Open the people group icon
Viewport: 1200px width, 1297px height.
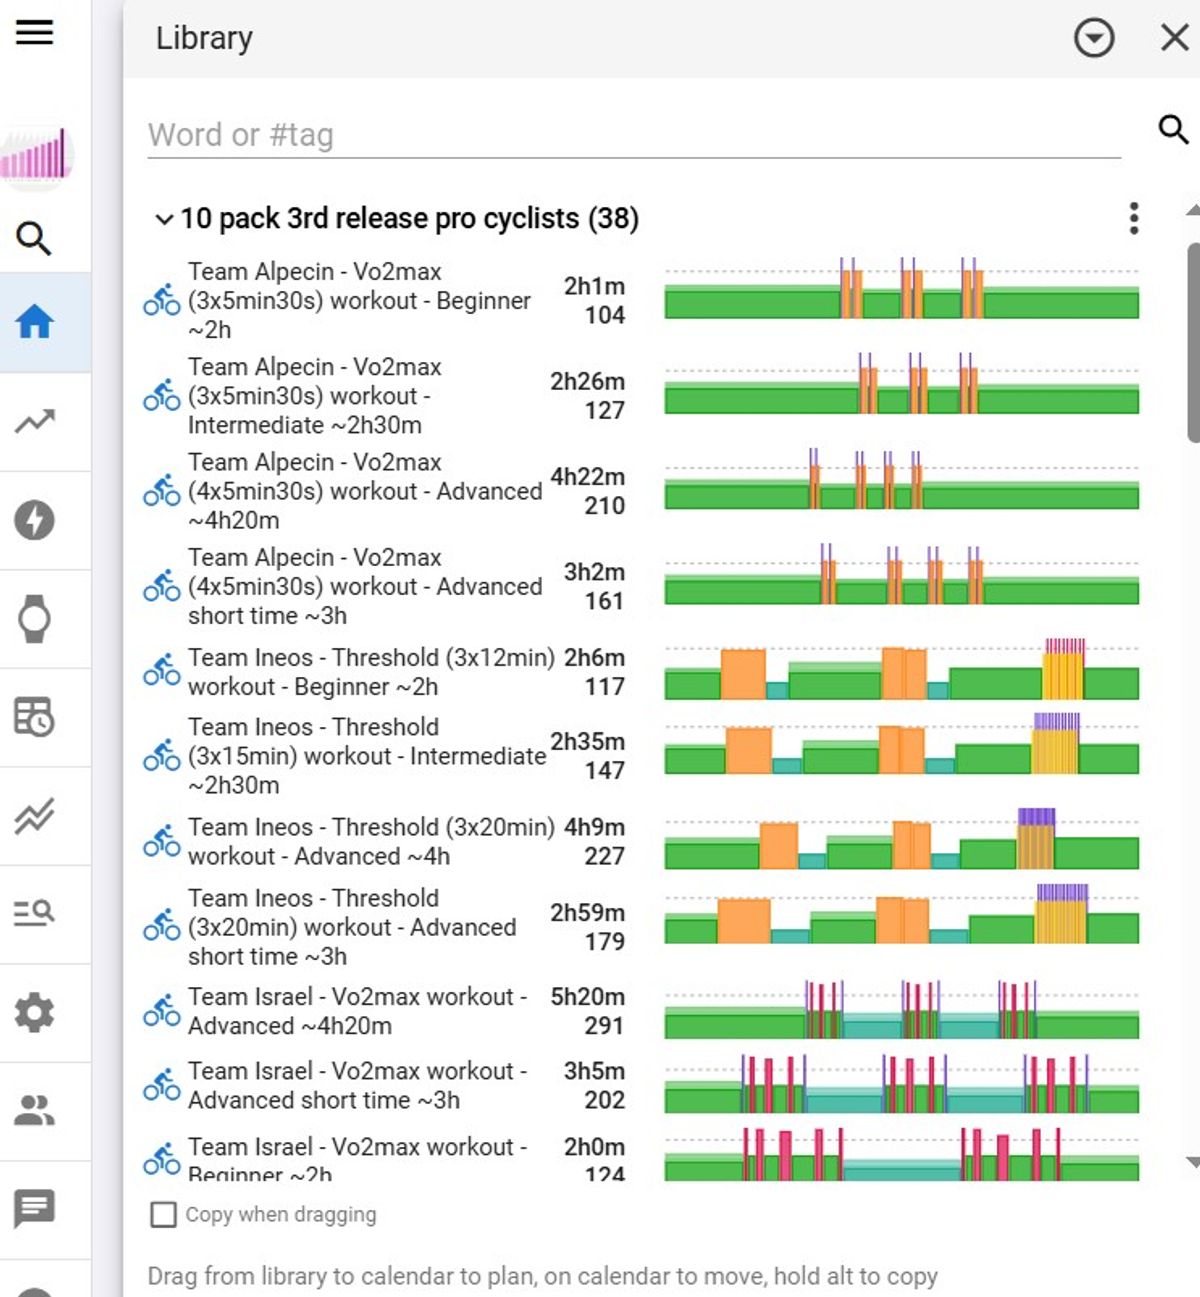(34, 1110)
